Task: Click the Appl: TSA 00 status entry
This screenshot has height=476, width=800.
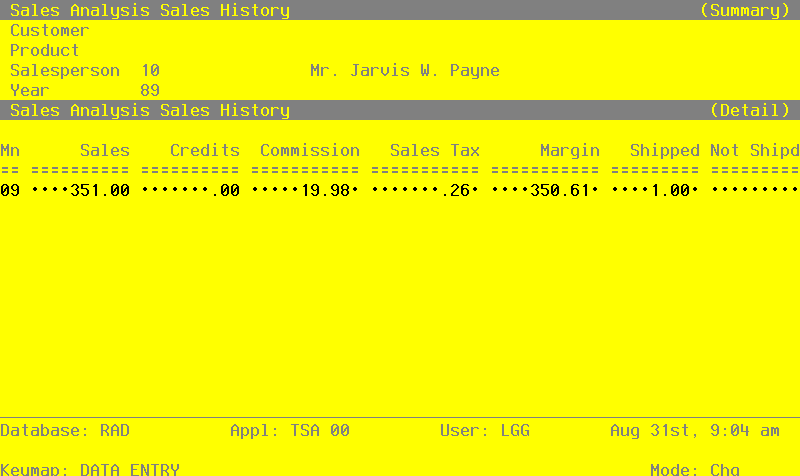Action: 290,431
